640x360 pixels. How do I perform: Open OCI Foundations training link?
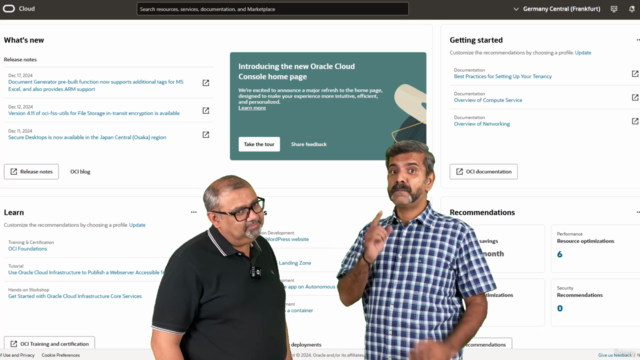pos(27,249)
